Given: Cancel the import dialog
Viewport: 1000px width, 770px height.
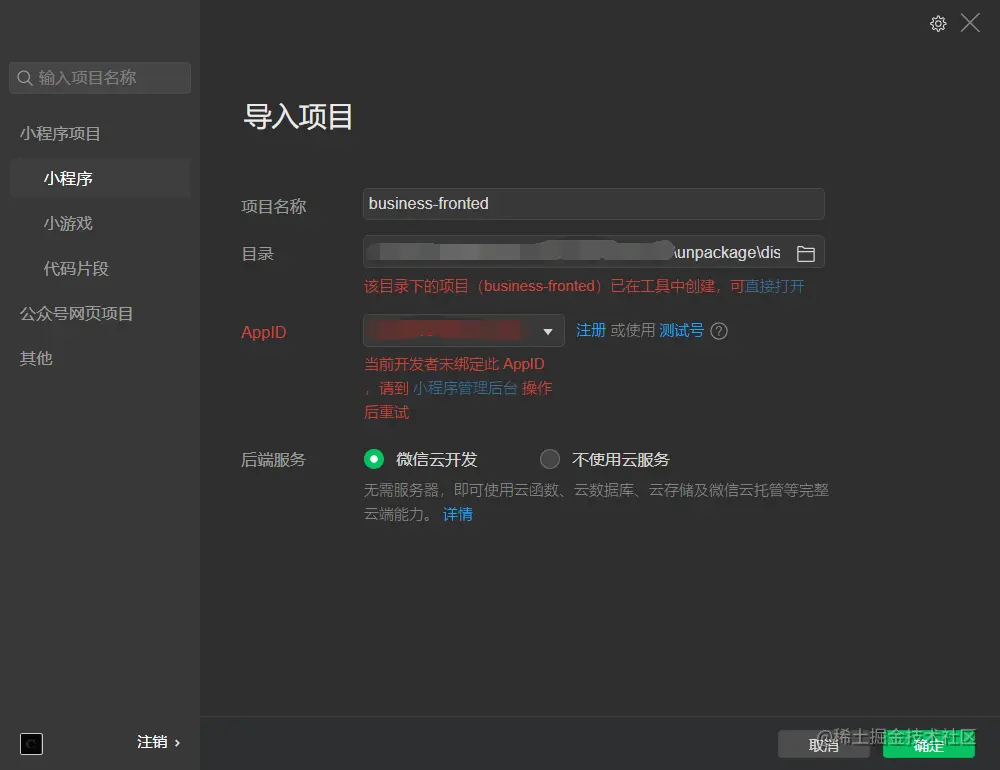Looking at the screenshot, I should pos(823,744).
